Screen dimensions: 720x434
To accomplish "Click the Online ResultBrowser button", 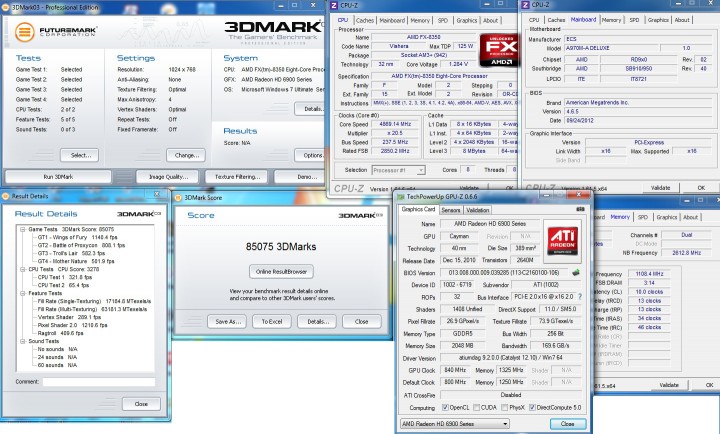I will point(281,271).
